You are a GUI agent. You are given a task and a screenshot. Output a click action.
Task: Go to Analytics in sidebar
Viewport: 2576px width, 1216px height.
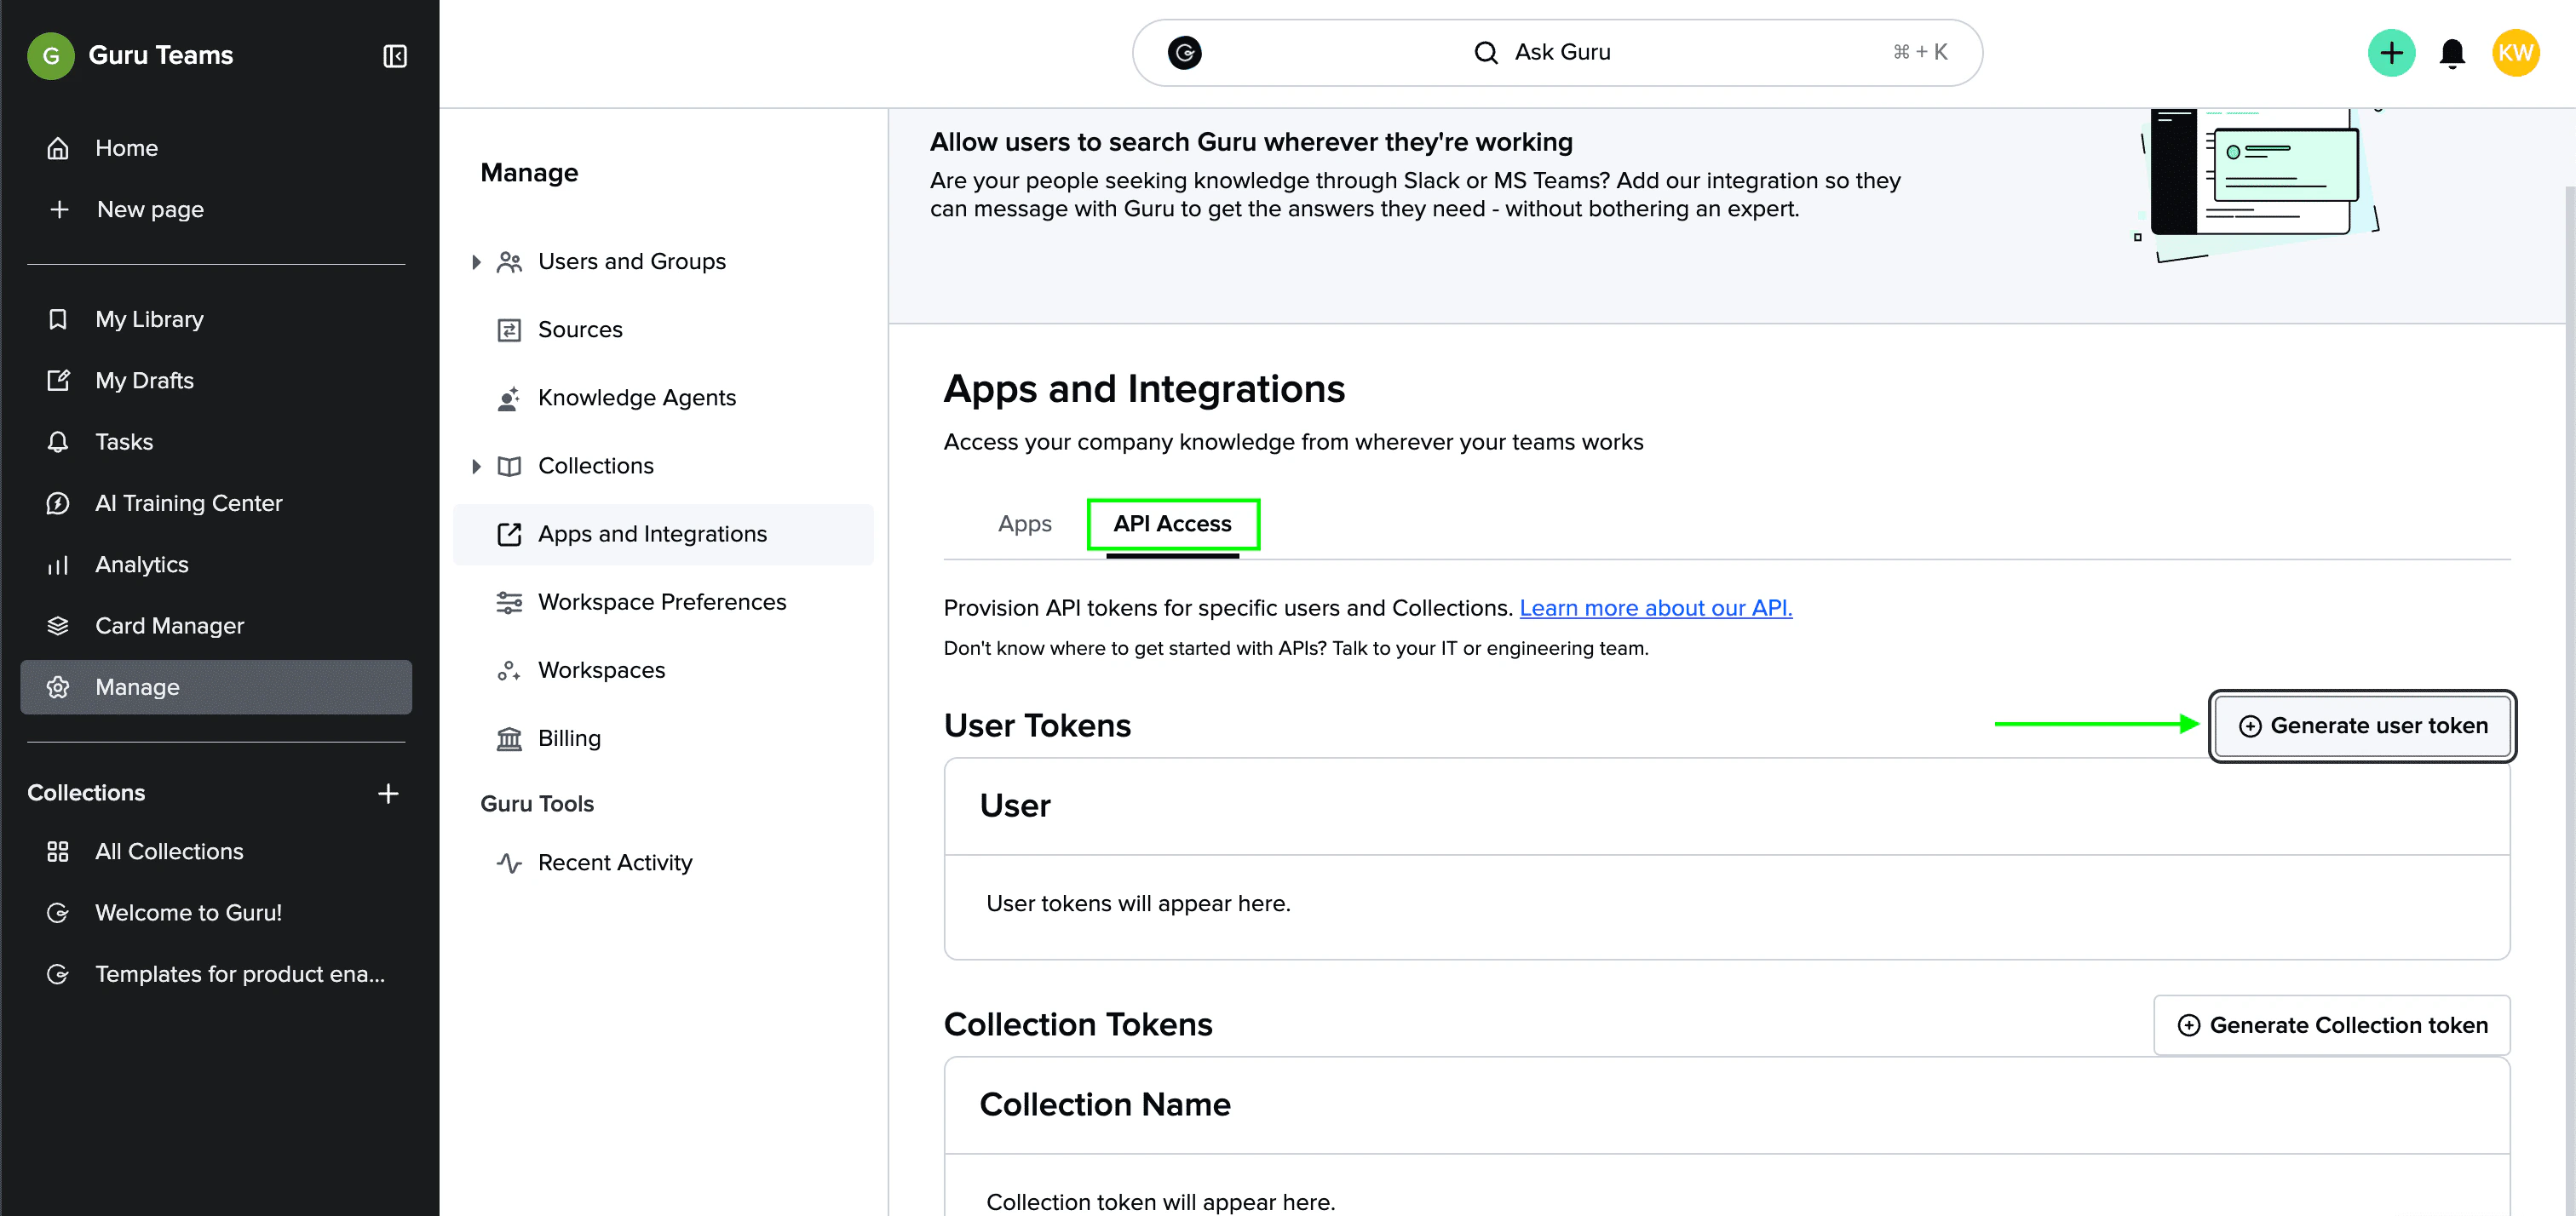[x=141, y=564]
